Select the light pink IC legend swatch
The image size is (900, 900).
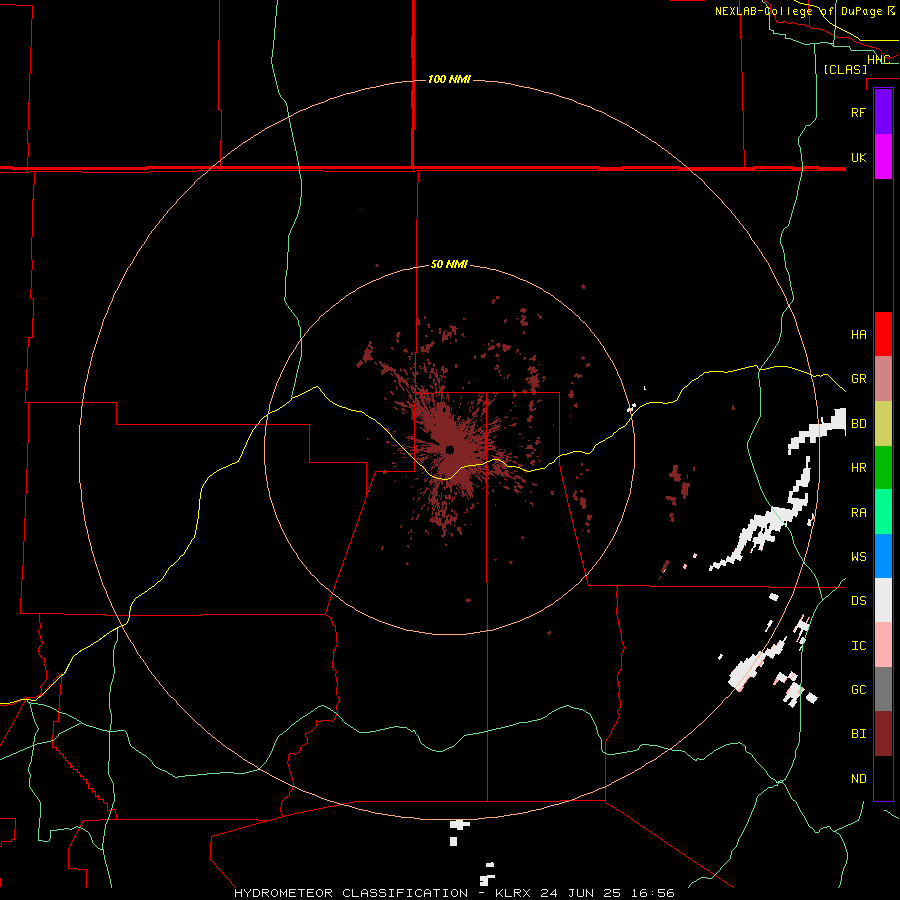click(883, 645)
